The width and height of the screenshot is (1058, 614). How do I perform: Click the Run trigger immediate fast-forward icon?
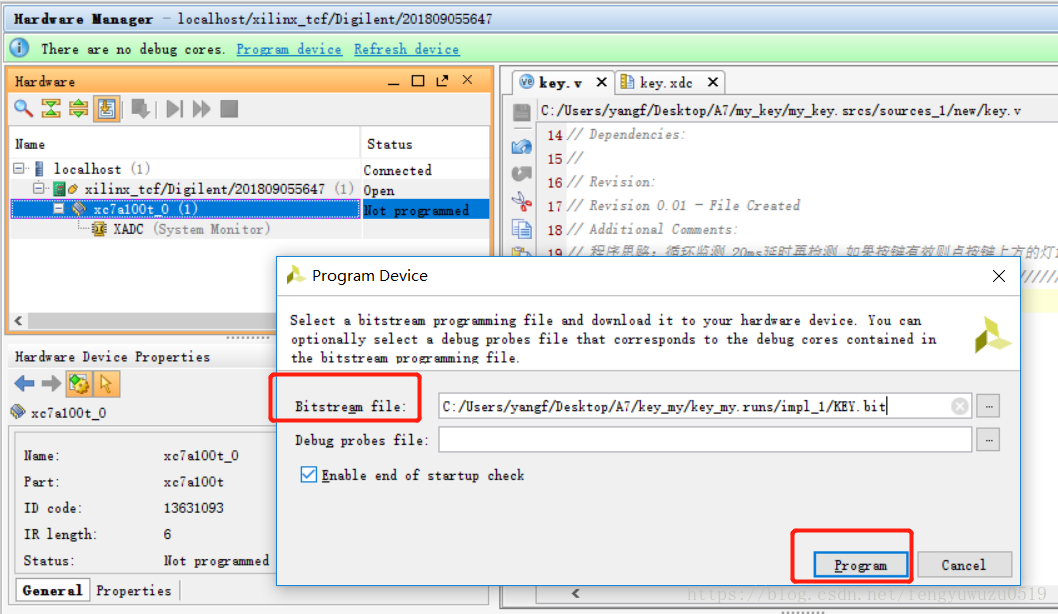(x=201, y=109)
